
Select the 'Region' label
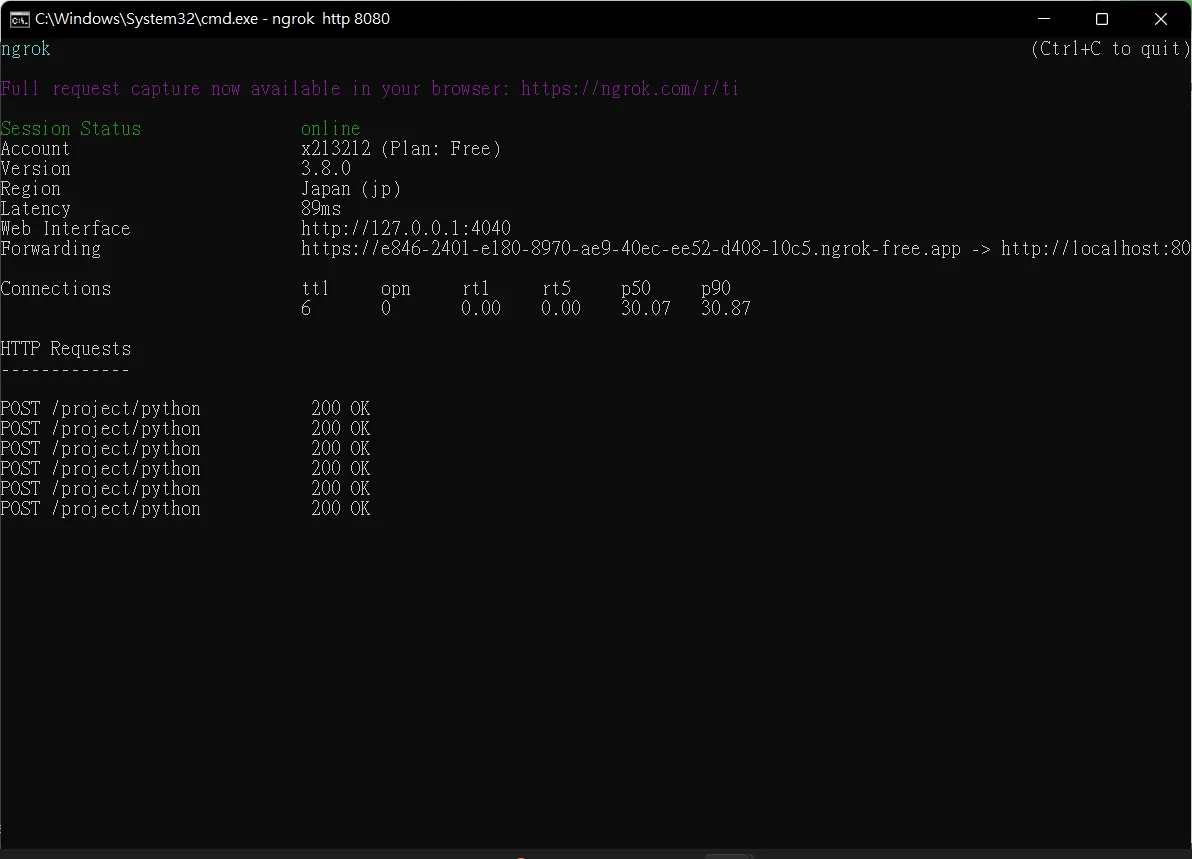click(30, 189)
